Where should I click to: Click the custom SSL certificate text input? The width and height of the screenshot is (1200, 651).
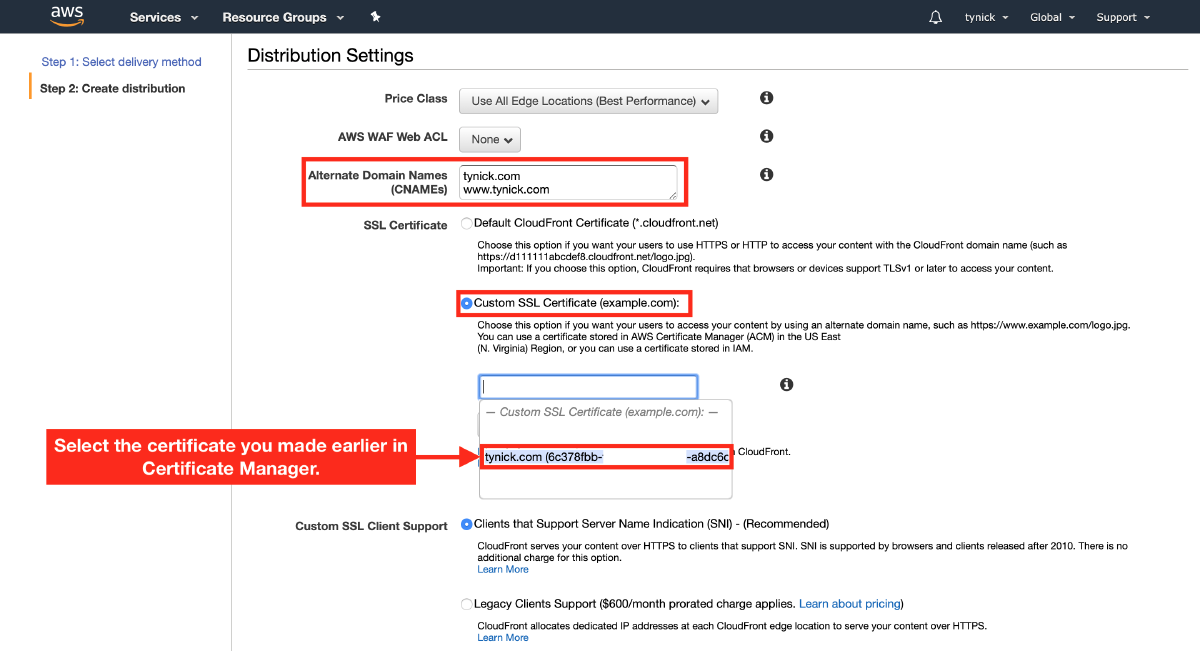(588, 387)
